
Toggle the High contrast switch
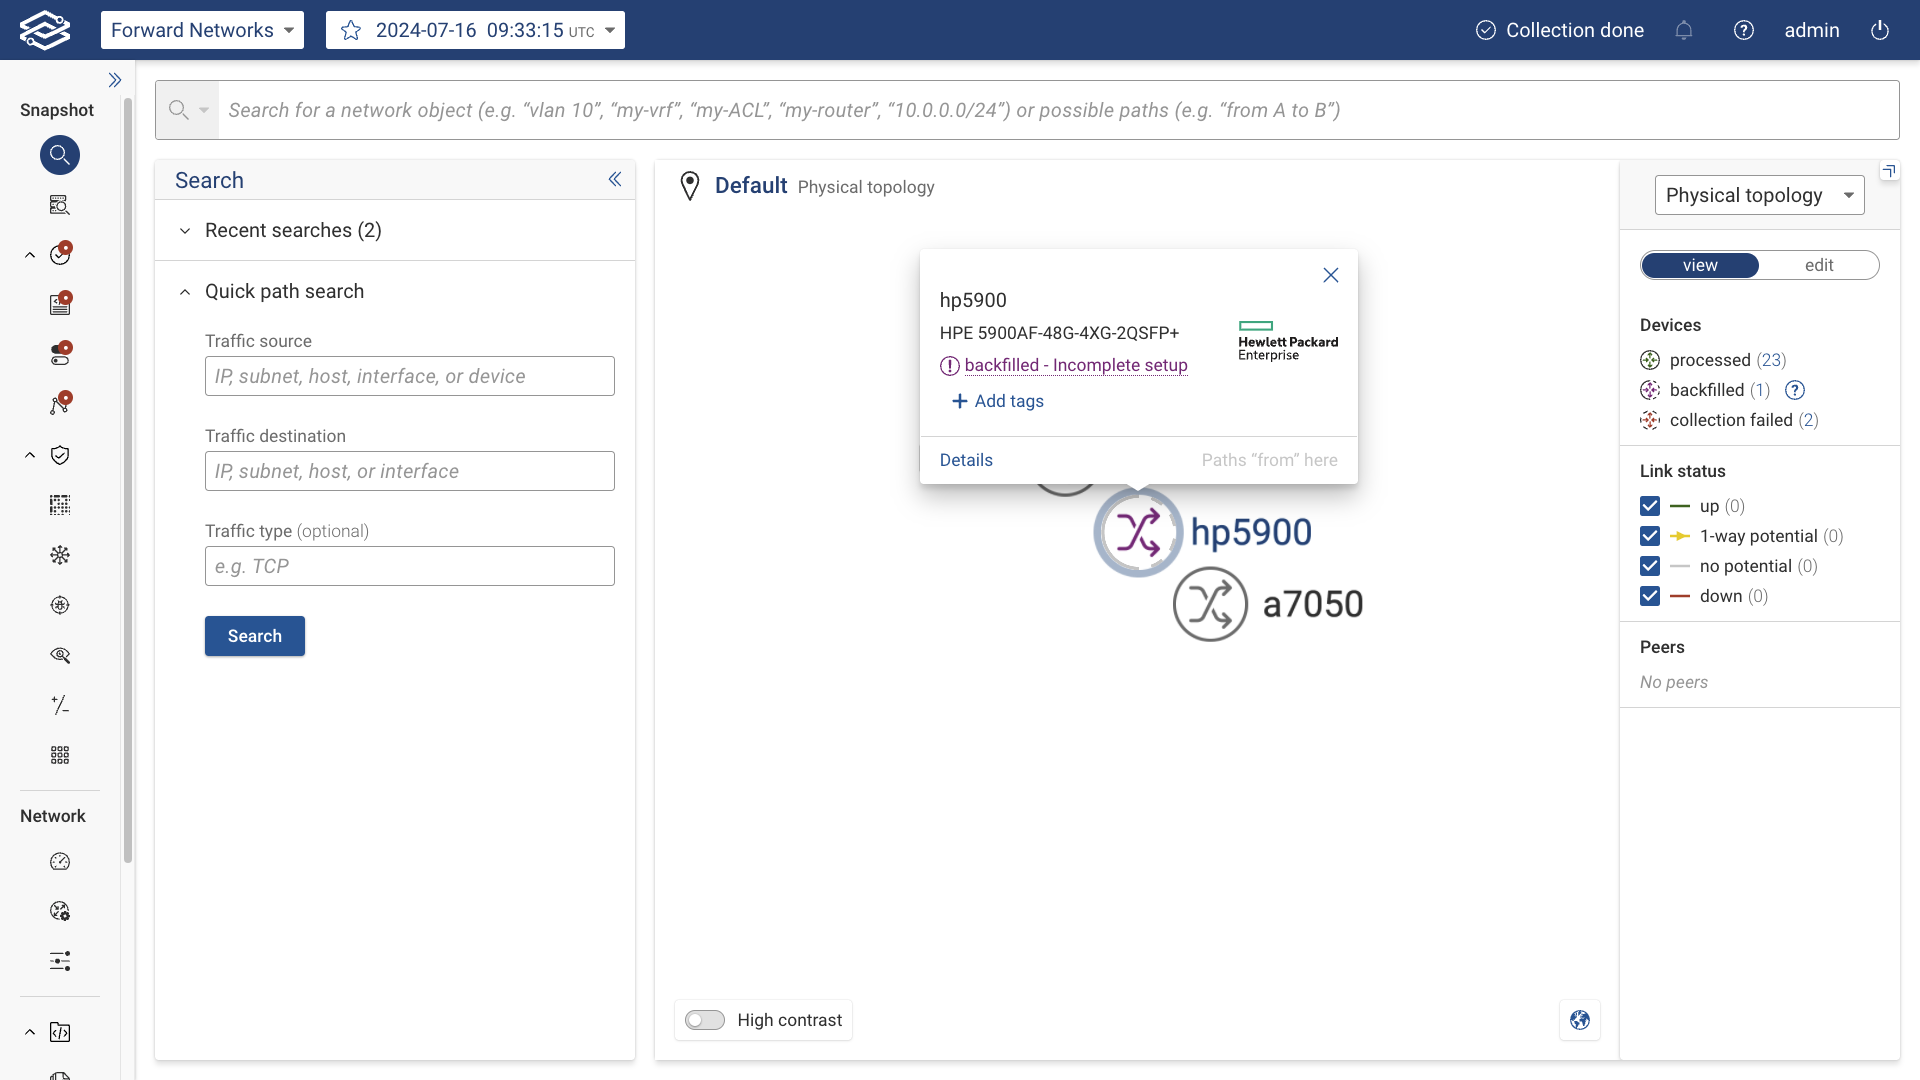click(705, 1020)
